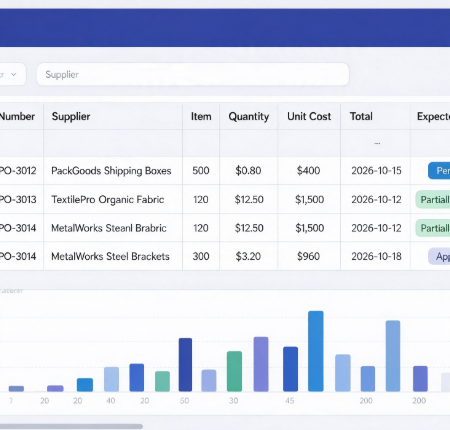Screen dimensions: 450x430
Task: Click the 2026-10-15 date cell
Action: tap(376, 171)
